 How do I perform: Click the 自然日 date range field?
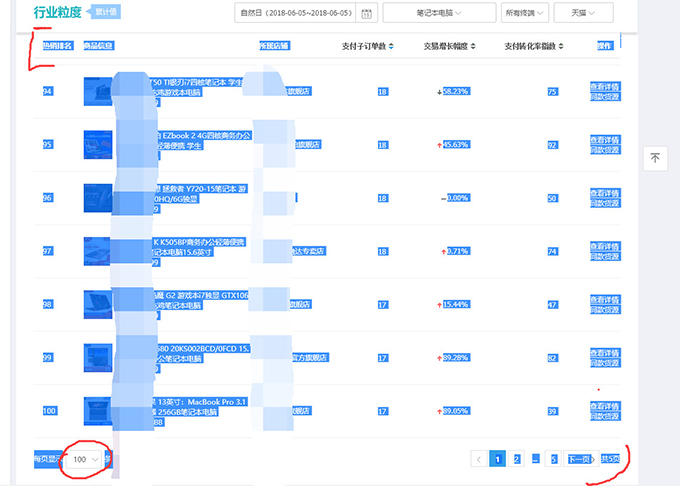(x=296, y=13)
